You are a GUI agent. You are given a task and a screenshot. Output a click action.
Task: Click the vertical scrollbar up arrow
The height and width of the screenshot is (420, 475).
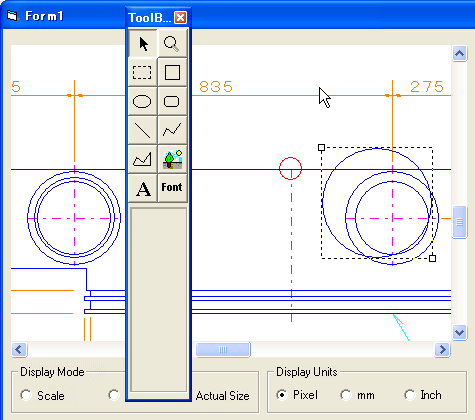click(x=459, y=53)
